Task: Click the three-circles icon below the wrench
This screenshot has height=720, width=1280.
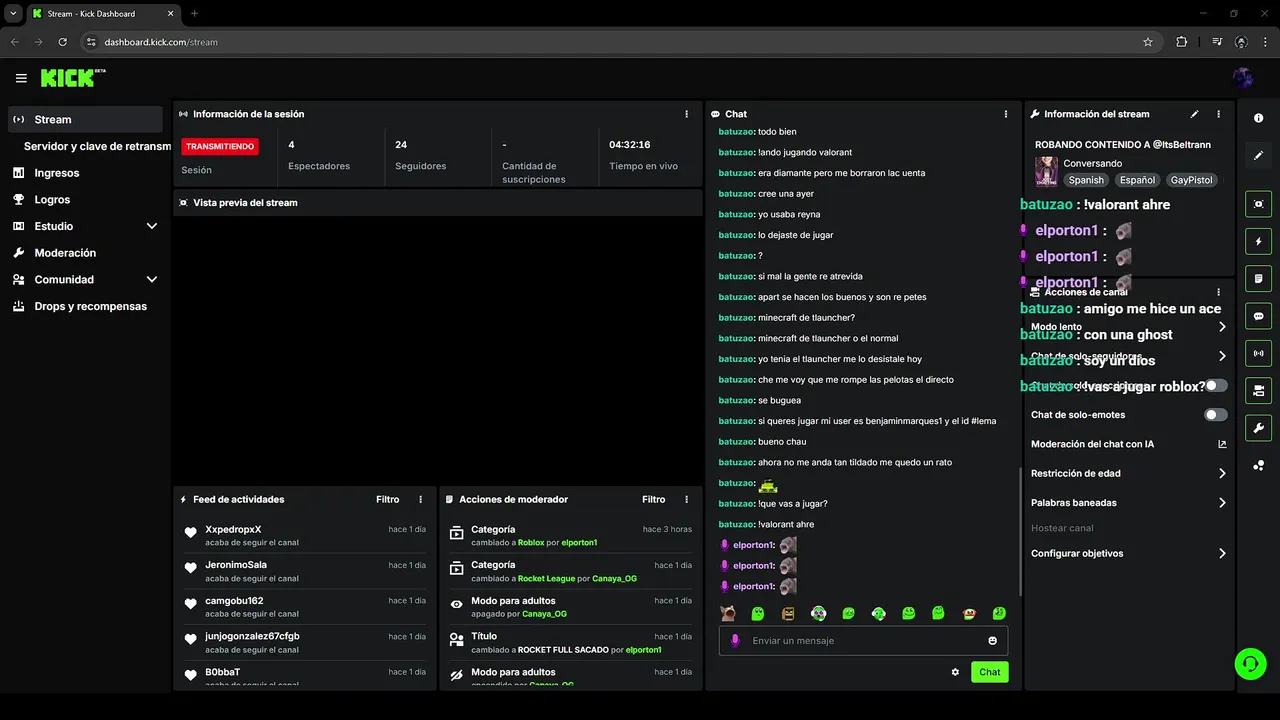Action: tap(1258, 465)
